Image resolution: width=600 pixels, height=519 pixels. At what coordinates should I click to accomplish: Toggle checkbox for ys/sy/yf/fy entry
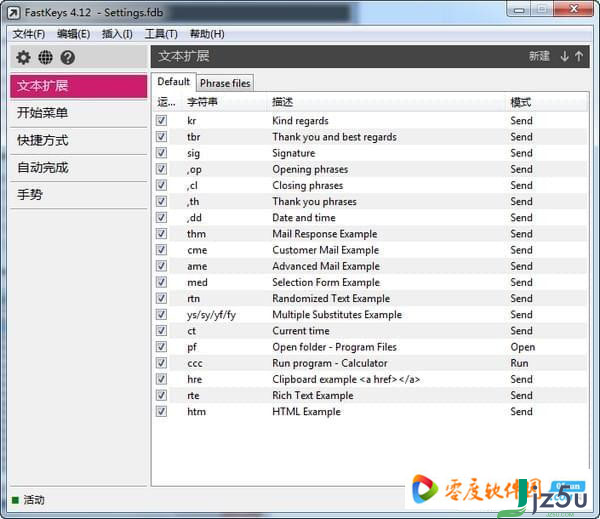(161, 315)
